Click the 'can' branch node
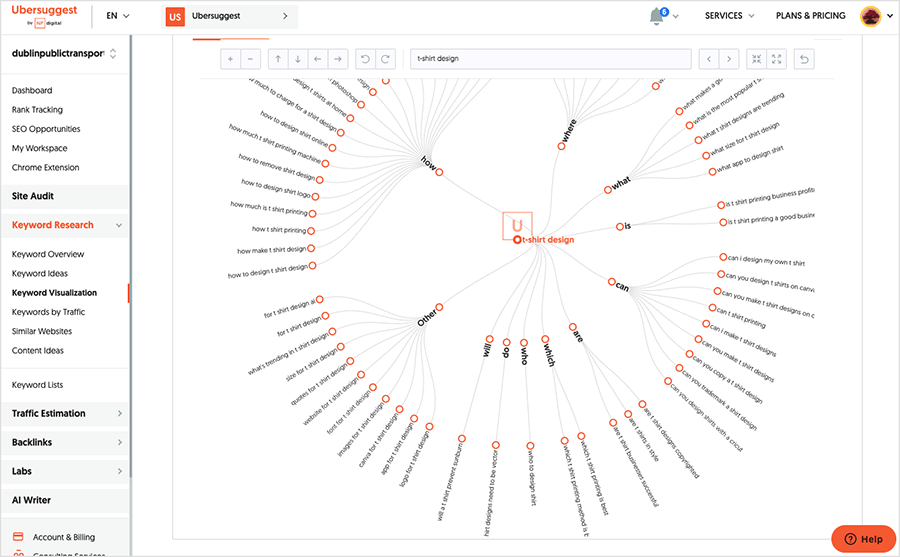 tap(612, 281)
